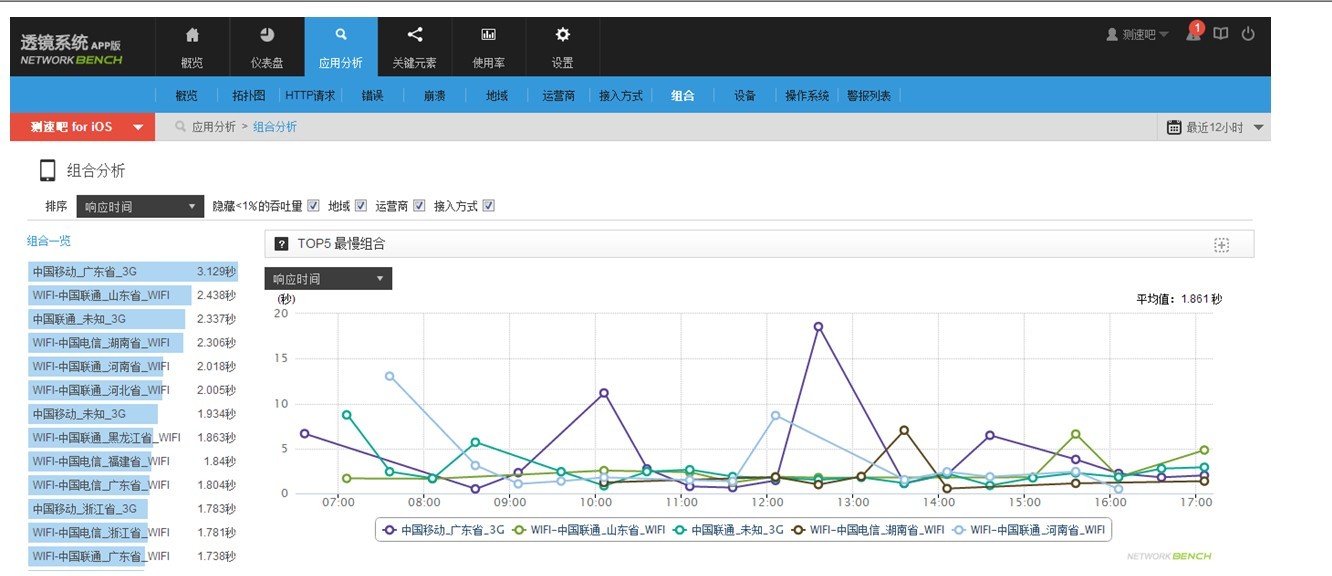Uncheck the 地域 checkbox
Screen dimensions: 1332x576
[x=361, y=206]
